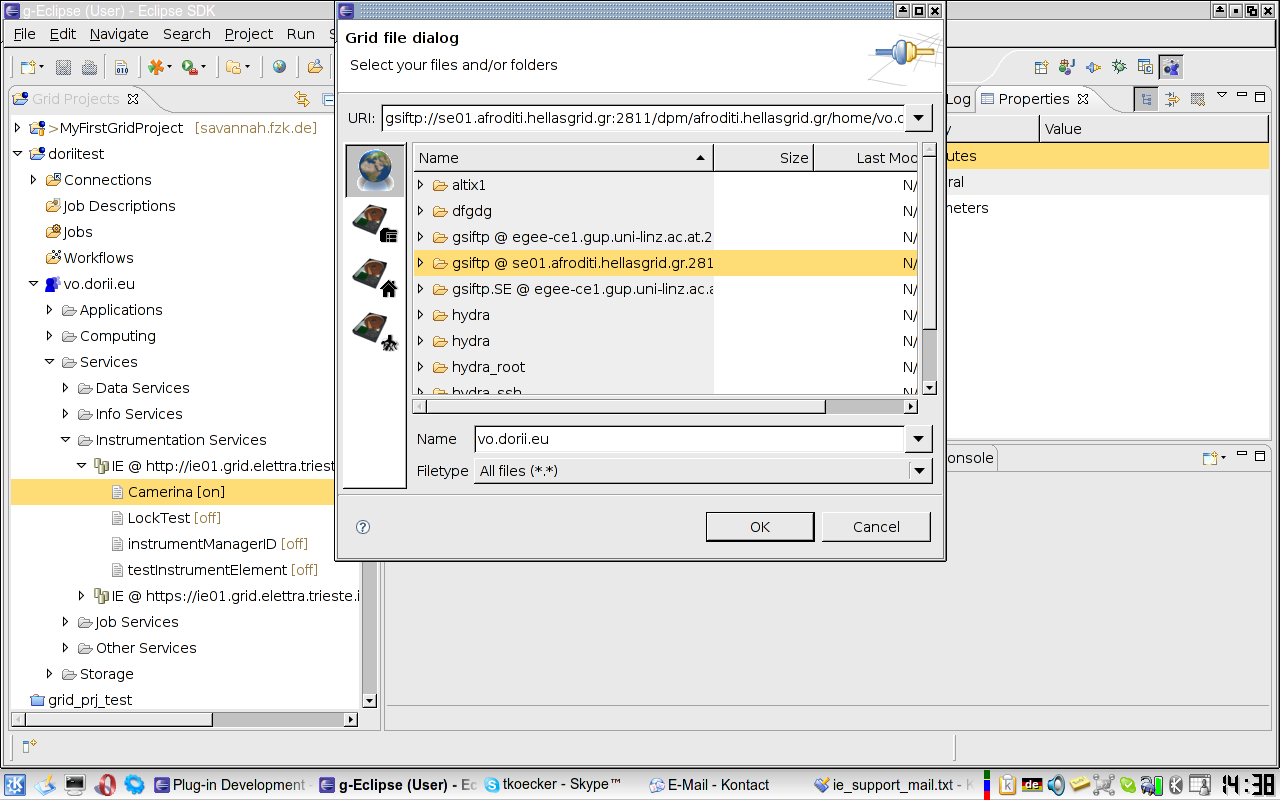Image resolution: width=1280 pixels, height=800 pixels.
Task: Click the stacked folders toolbar icon
Action: point(234,67)
